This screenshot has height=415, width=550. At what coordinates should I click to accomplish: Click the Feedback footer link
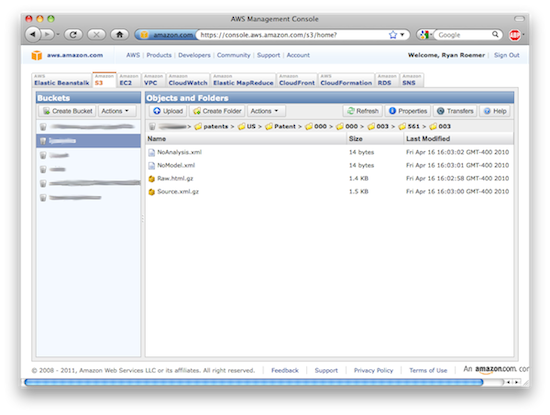pyautogui.click(x=285, y=370)
